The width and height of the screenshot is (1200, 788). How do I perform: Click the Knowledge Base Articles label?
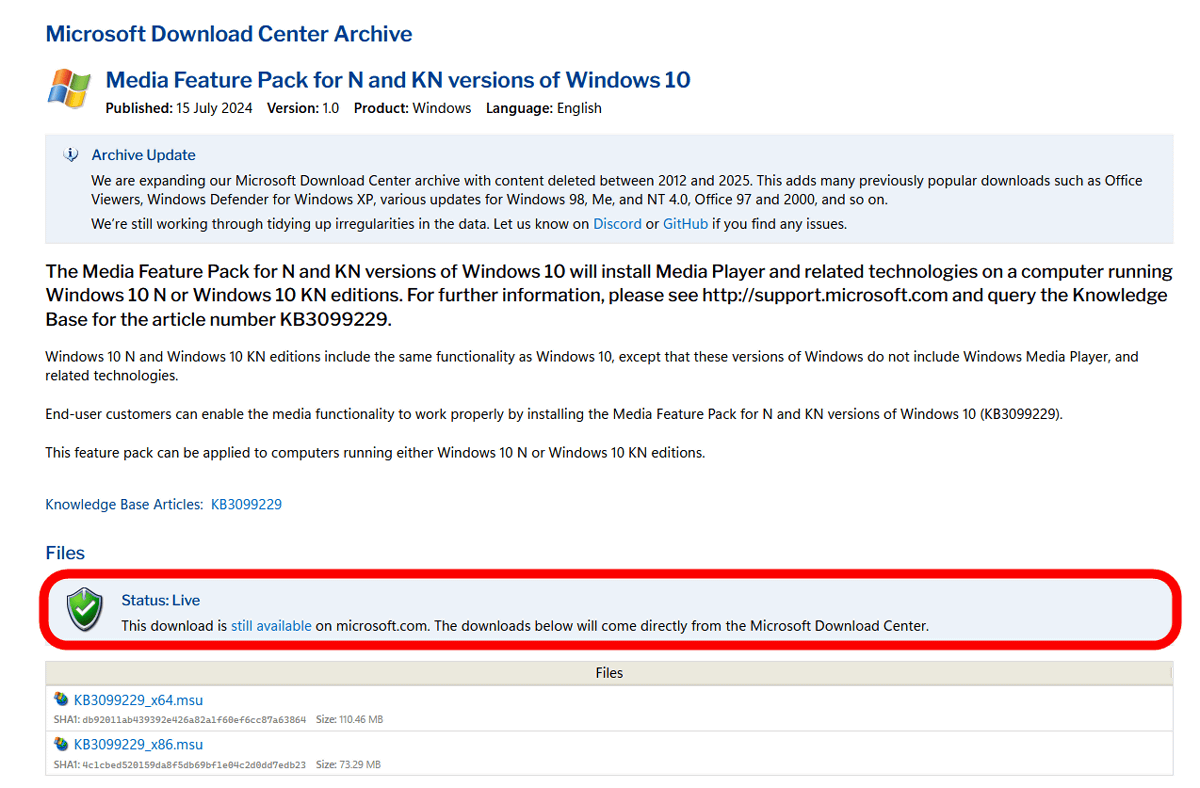click(124, 505)
